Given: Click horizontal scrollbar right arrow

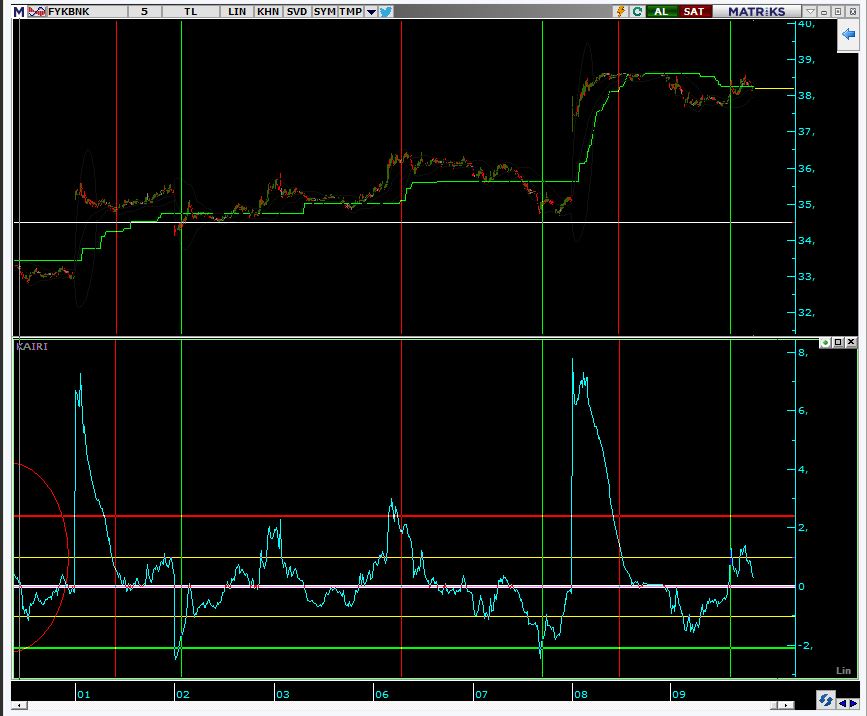Looking at the screenshot, I should coord(786,705).
